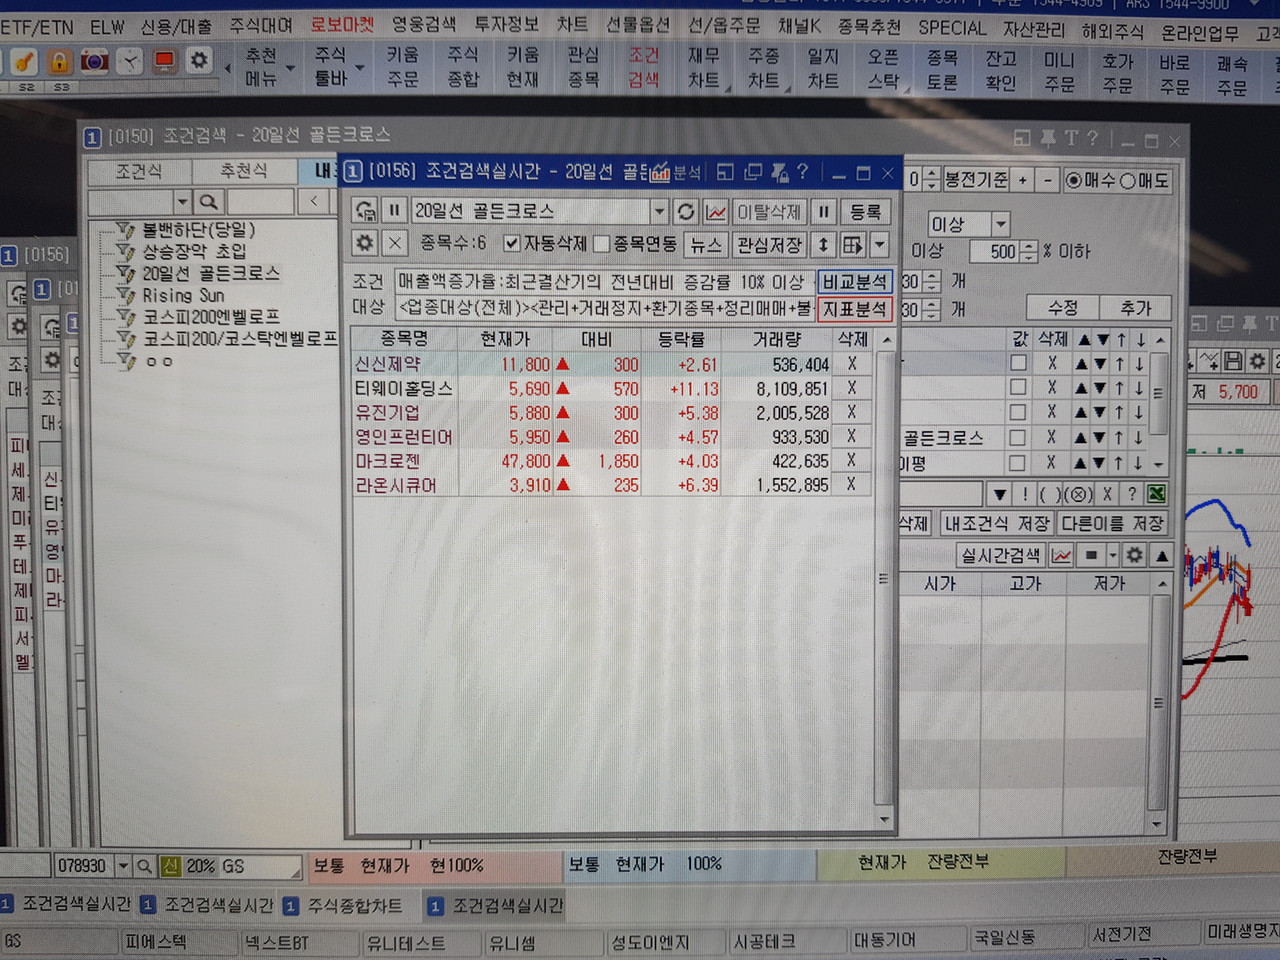This screenshot has width=1280, height=960.
Task: Expand the 이상 combo box
Action: 1000,224
